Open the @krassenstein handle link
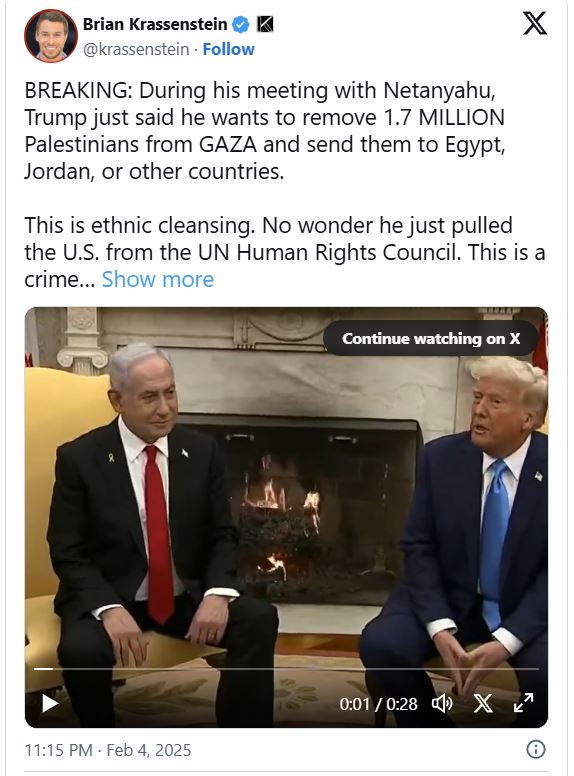The width and height of the screenshot is (574, 776). [136, 49]
